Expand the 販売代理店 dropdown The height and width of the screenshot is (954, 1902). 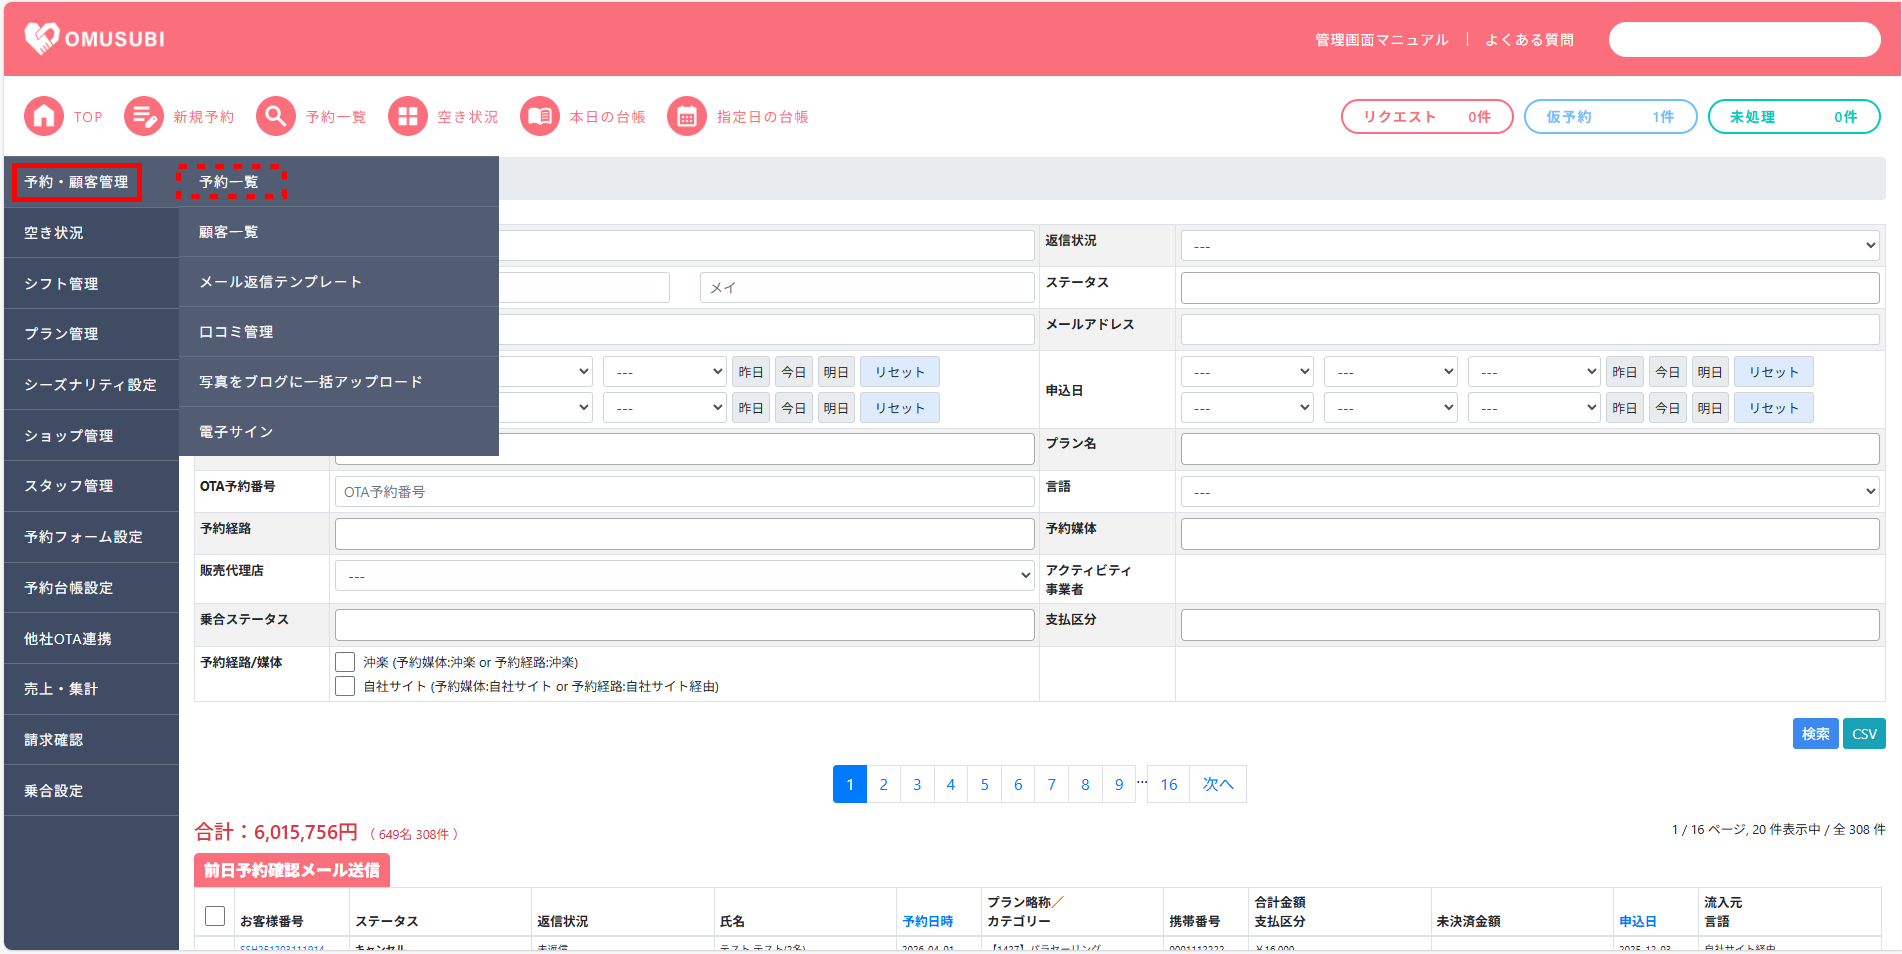click(684, 576)
